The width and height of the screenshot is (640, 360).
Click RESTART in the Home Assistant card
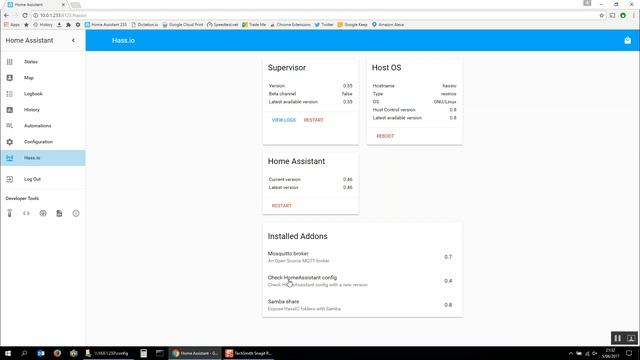pos(282,206)
